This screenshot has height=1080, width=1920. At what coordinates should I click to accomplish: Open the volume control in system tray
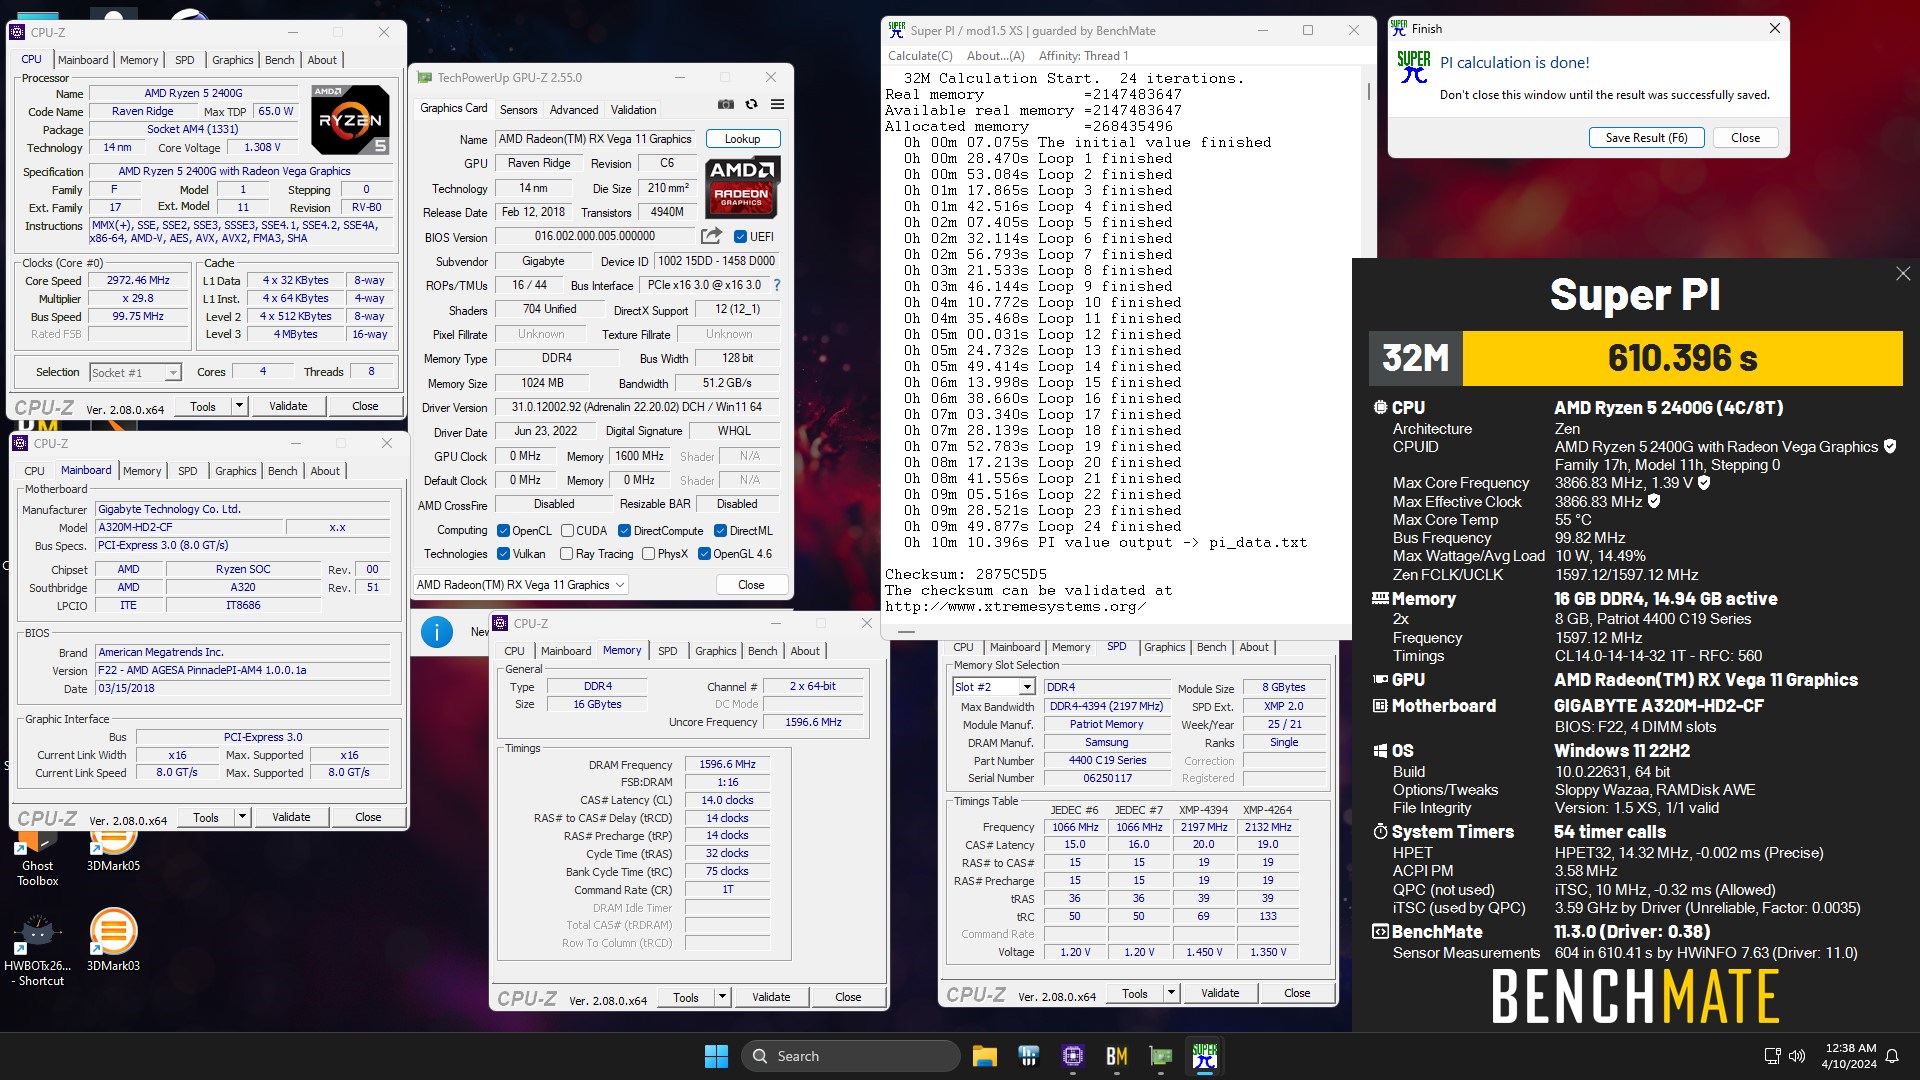pos(1797,1056)
